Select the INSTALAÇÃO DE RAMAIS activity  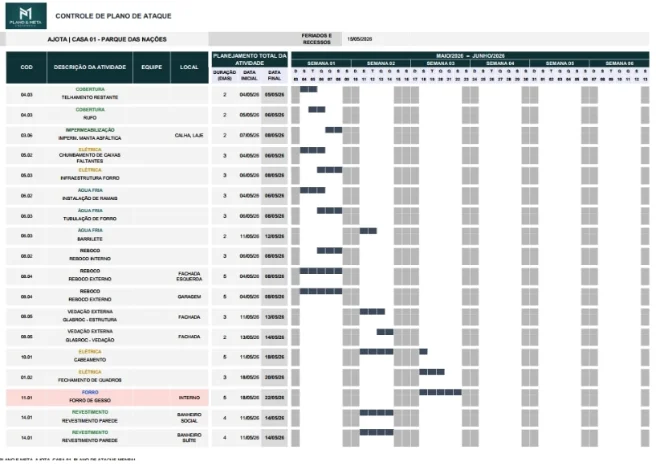(x=90, y=198)
